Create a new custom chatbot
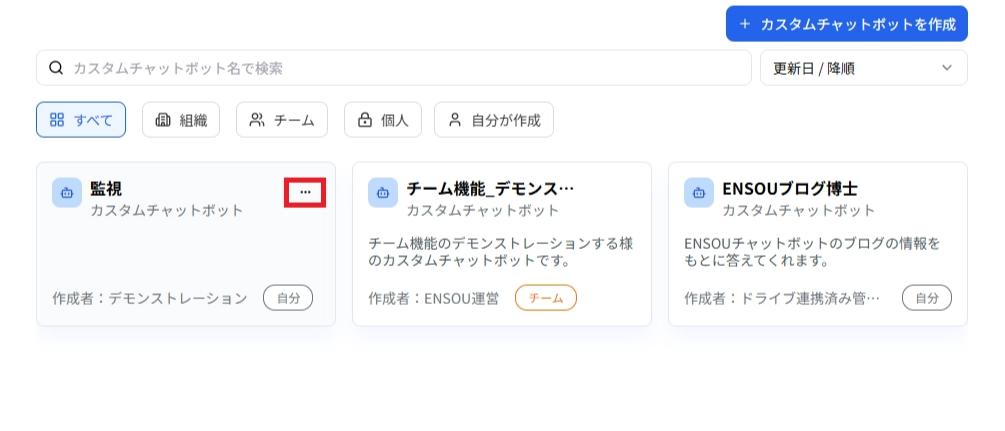 tap(847, 24)
